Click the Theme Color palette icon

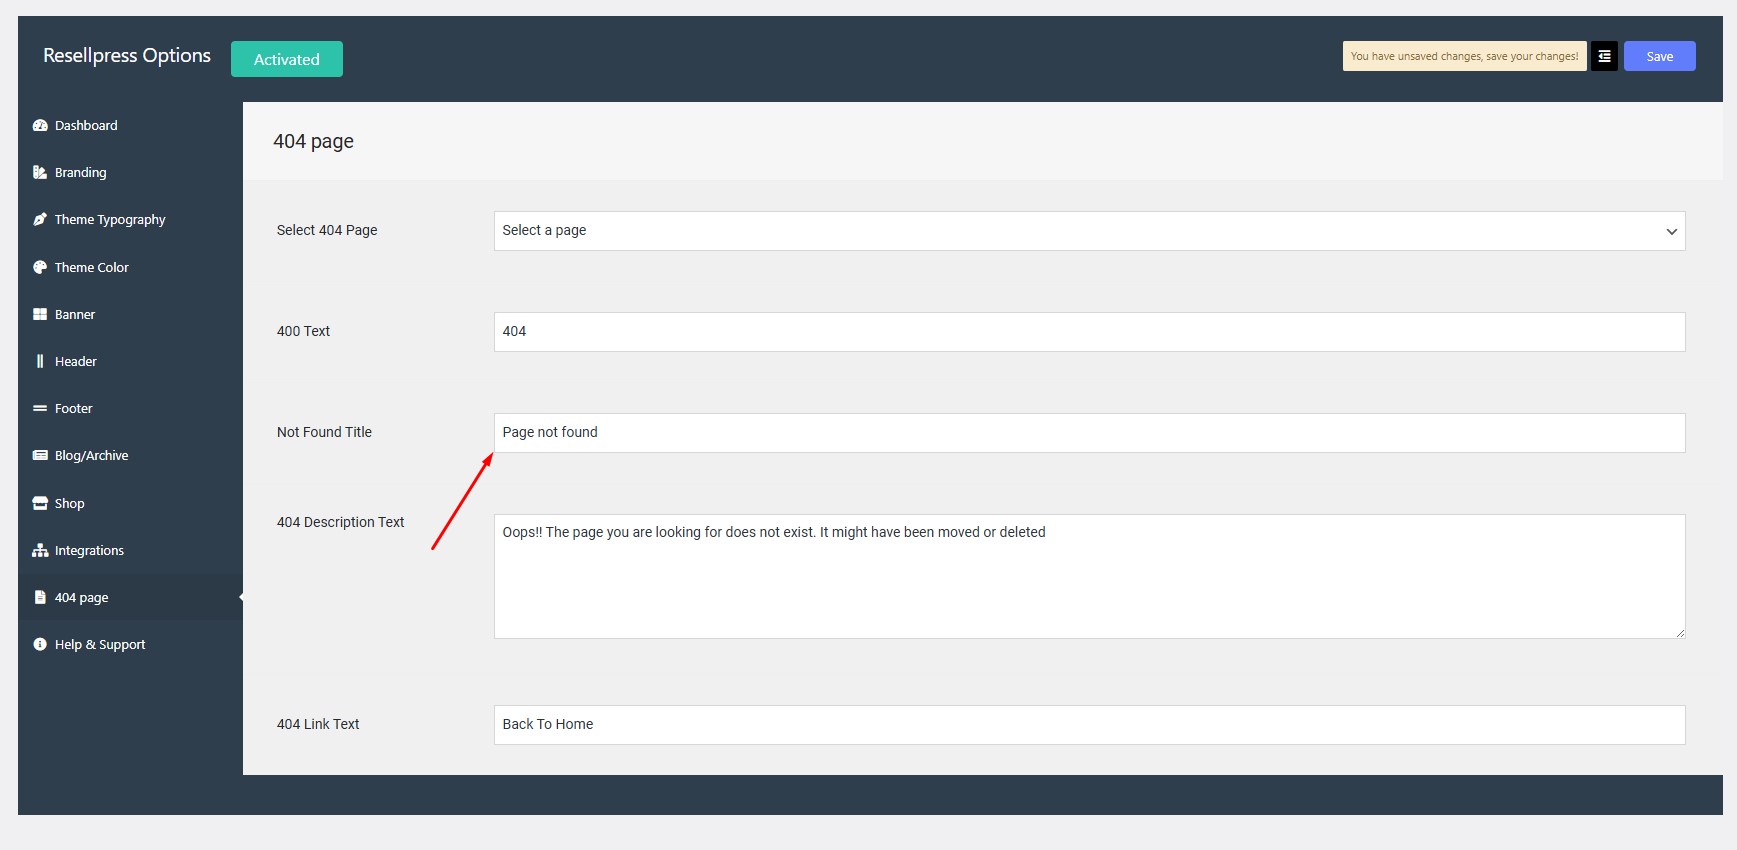pyautogui.click(x=40, y=268)
